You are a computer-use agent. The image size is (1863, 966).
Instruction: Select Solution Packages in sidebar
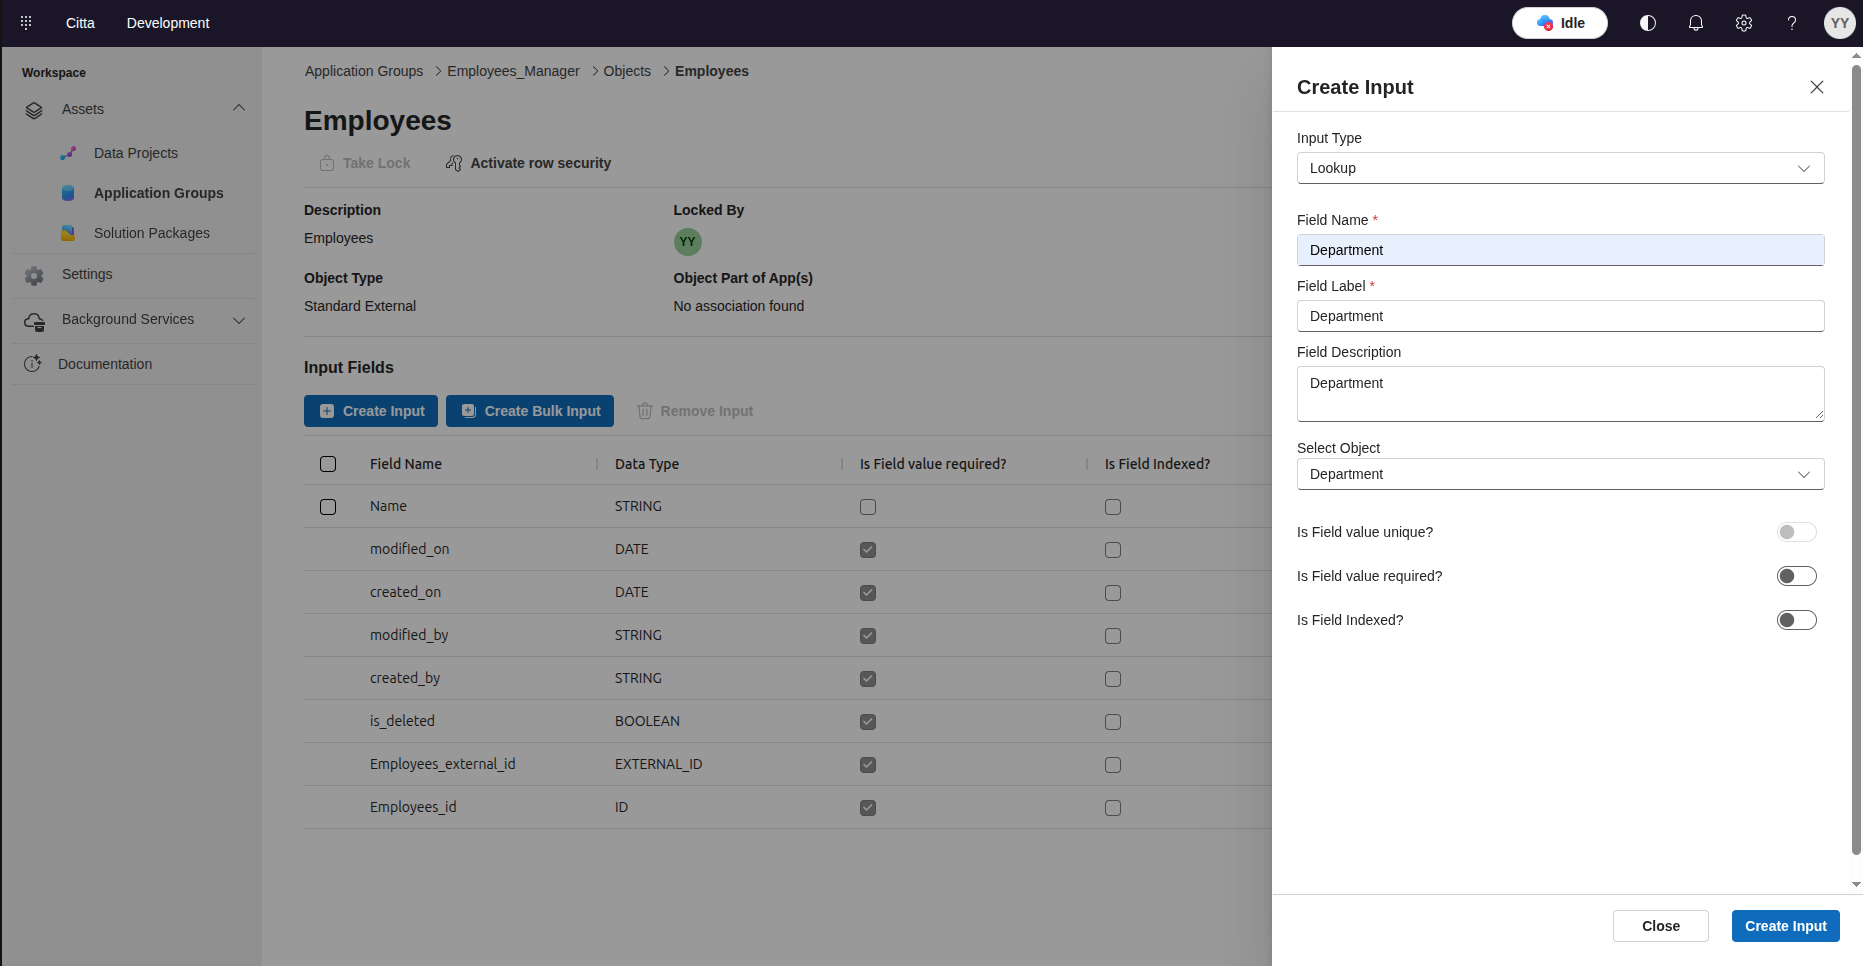coord(152,233)
